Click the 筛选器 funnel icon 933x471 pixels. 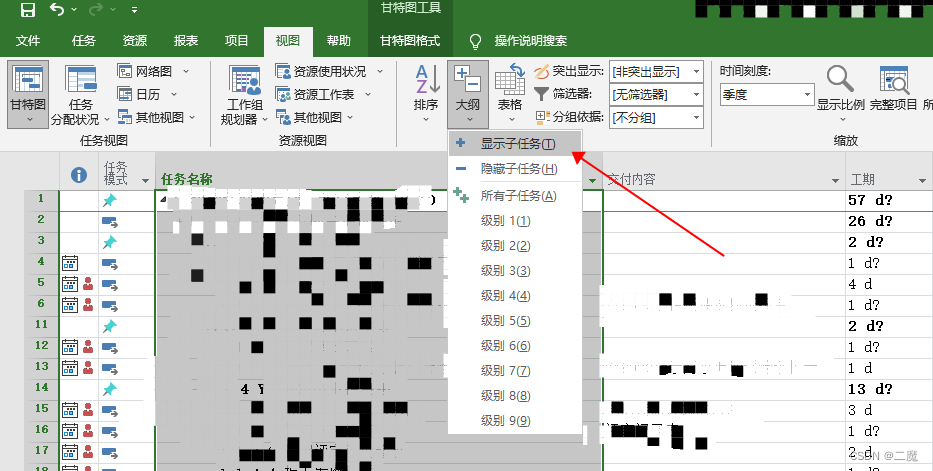tap(541, 94)
